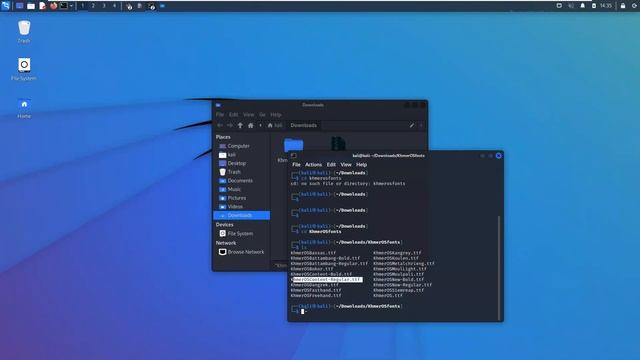Launch terminal emulator from top panel
This screenshot has height=360, width=640.
(64, 6)
